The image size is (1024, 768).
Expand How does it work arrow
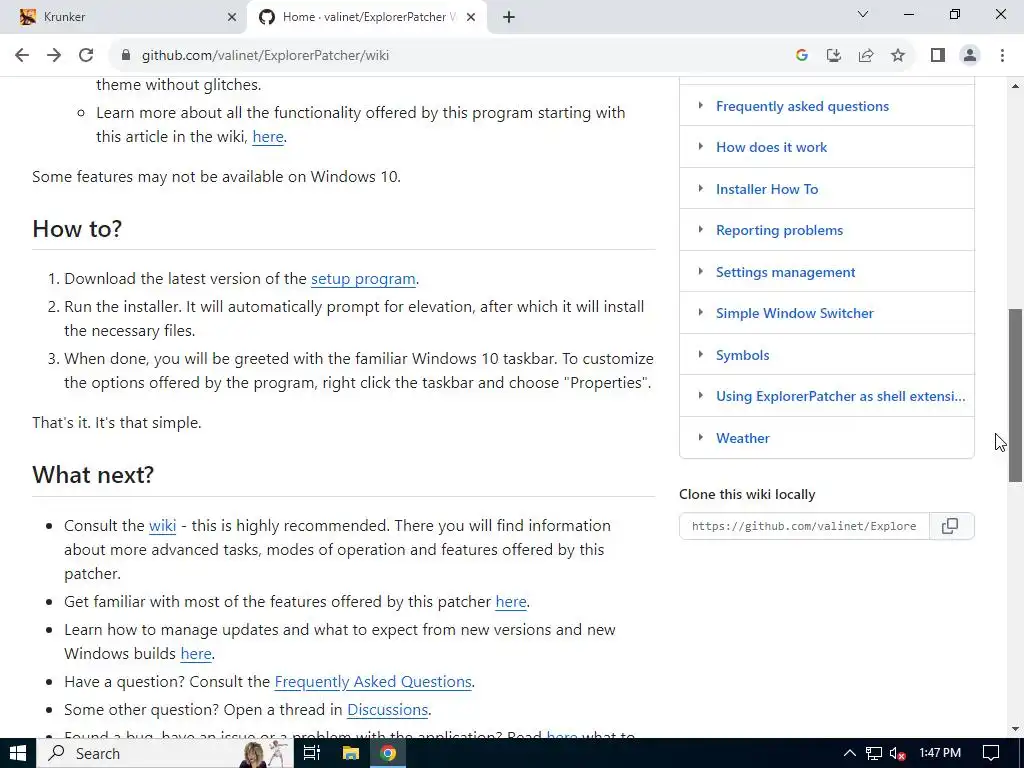[701, 147]
